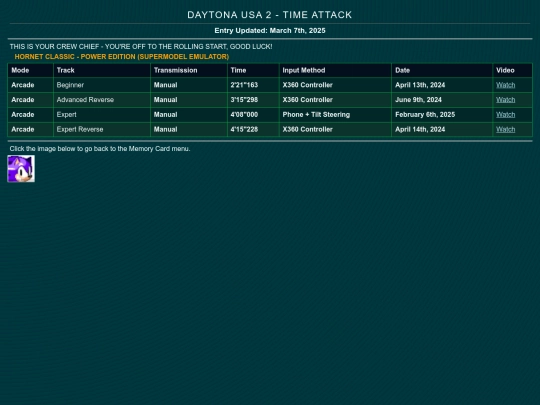
Task: Watch the Advanced Reverse track video
Action: 505,100
